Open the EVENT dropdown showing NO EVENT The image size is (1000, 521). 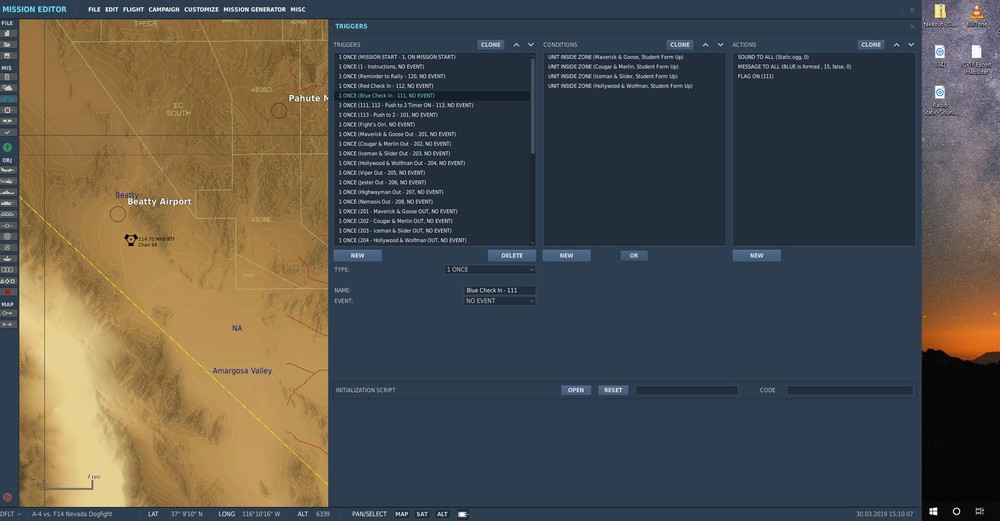pyautogui.click(x=499, y=301)
